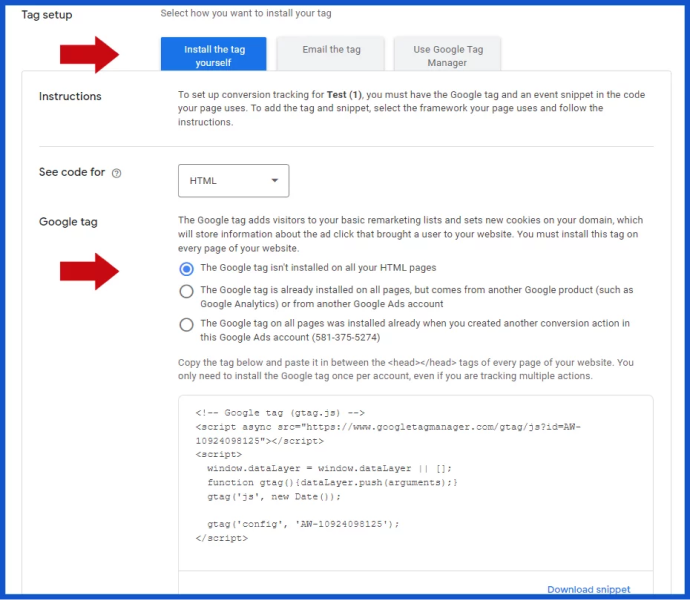Select 'installed when you created another conversion action' radio
690x600 pixels.
pyautogui.click(x=186, y=324)
